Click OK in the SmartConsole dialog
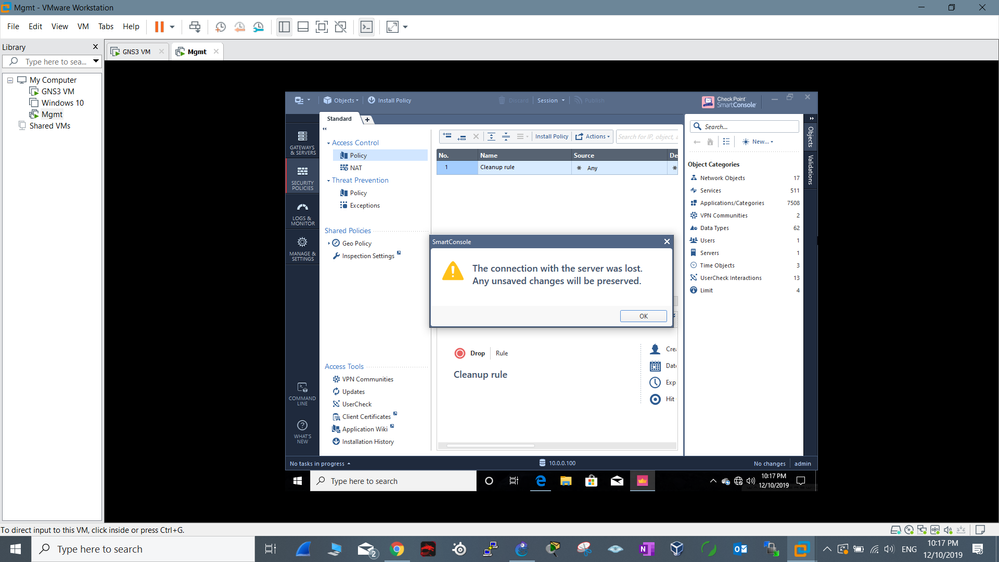Viewport: 999px width, 562px height. click(x=643, y=316)
